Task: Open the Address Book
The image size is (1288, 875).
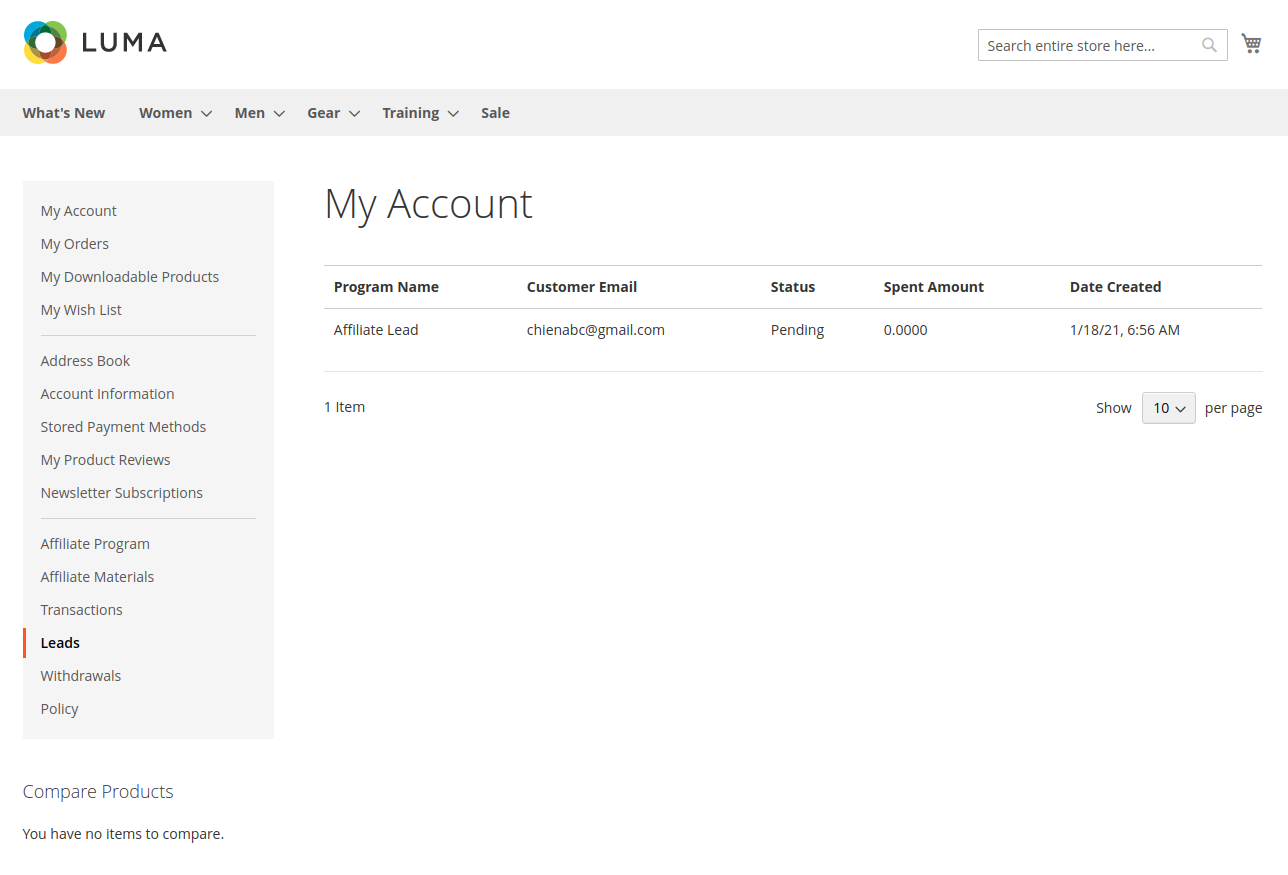Action: click(x=85, y=361)
